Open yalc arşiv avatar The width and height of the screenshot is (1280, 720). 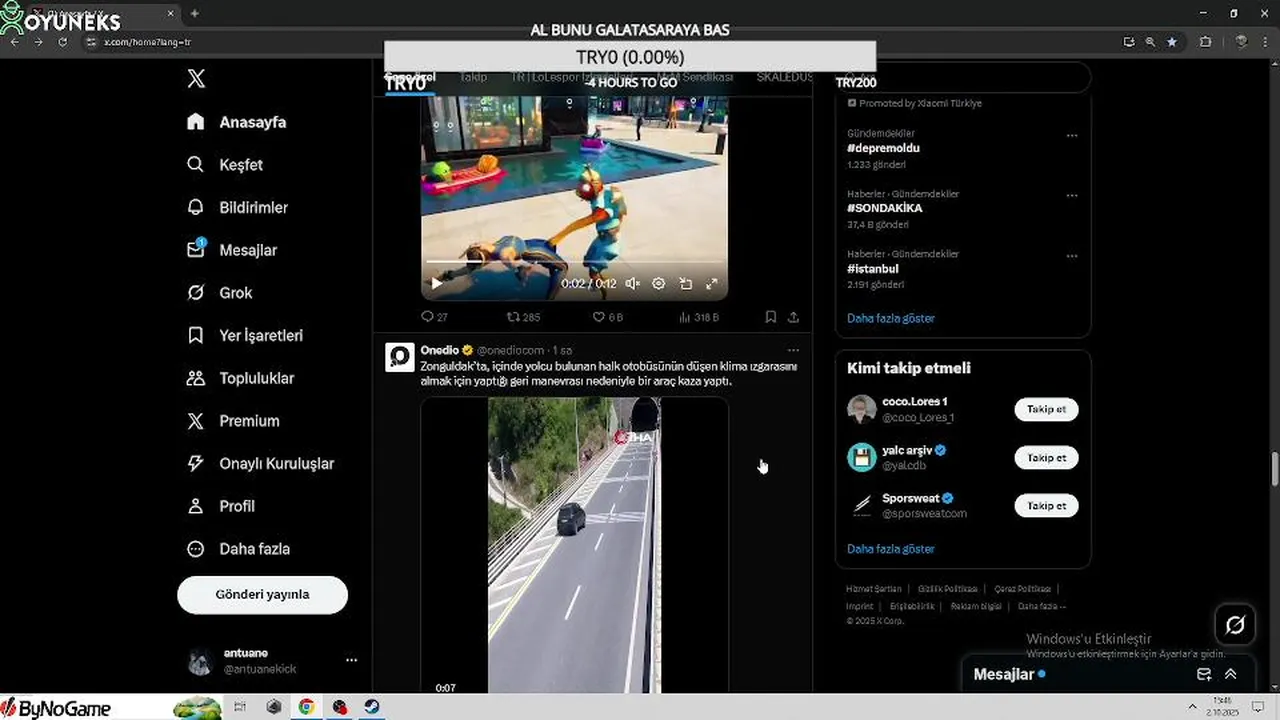862,458
